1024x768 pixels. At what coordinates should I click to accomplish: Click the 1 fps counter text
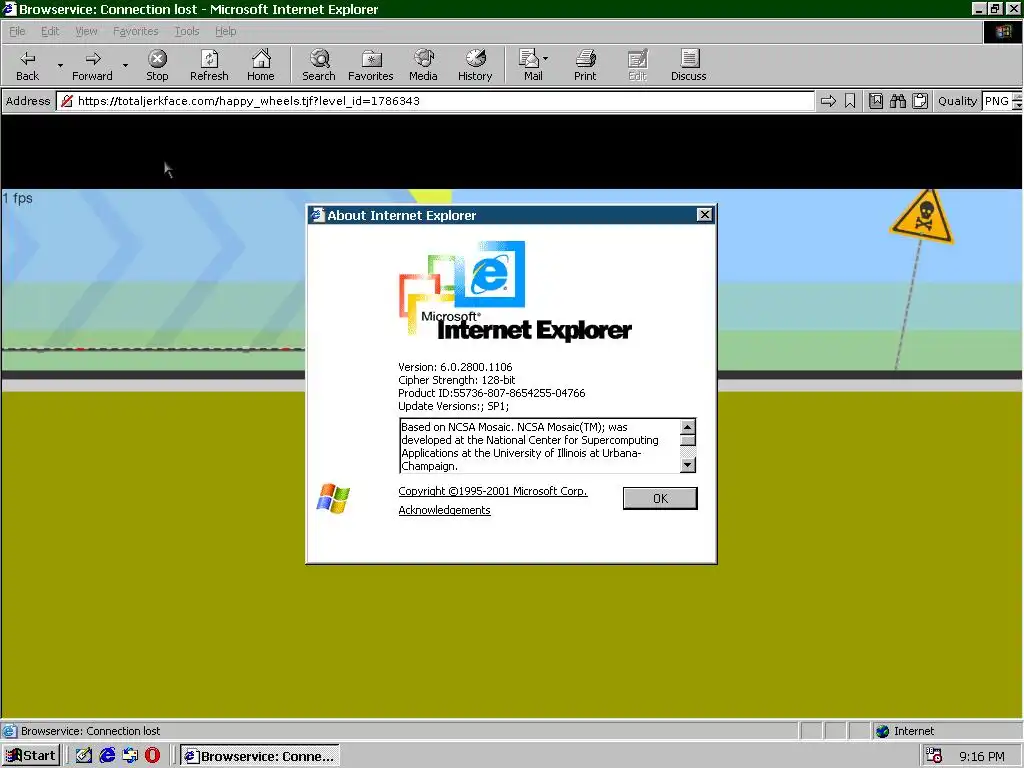18,198
